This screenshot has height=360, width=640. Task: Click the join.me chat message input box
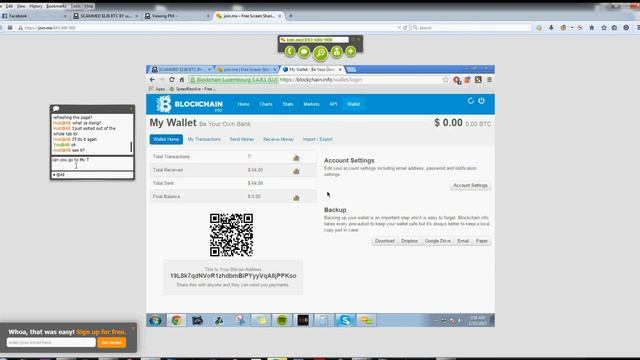pyautogui.click(x=92, y=163)
